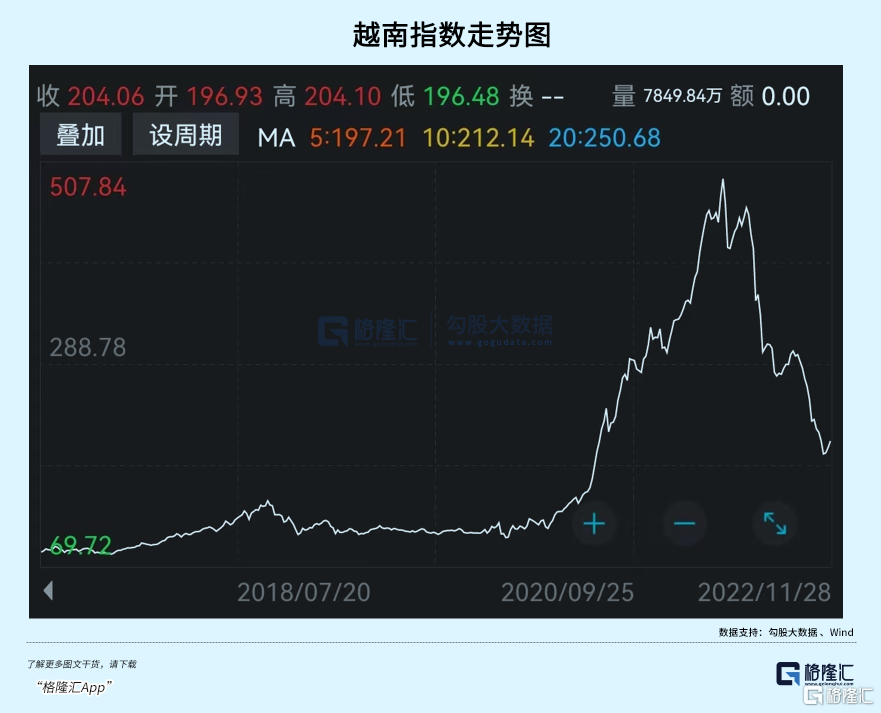Click the plus zoom-in icon
881x713 pixels.
(x=594, y=524)
